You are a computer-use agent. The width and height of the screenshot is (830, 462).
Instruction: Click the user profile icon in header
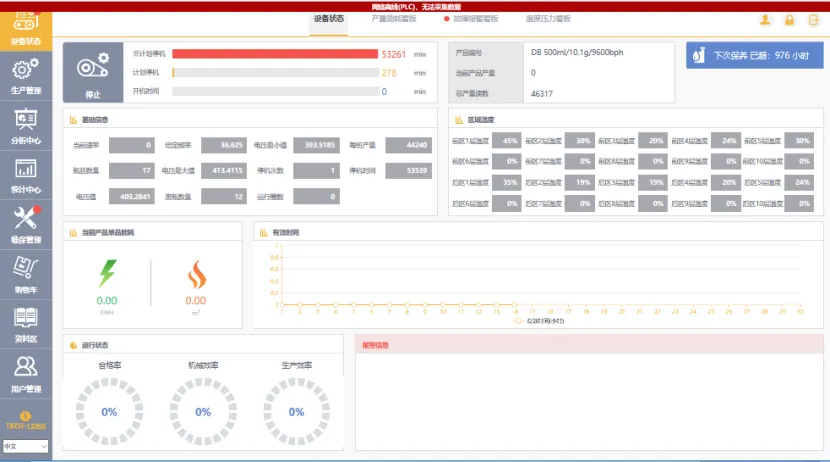coord(765,19)
